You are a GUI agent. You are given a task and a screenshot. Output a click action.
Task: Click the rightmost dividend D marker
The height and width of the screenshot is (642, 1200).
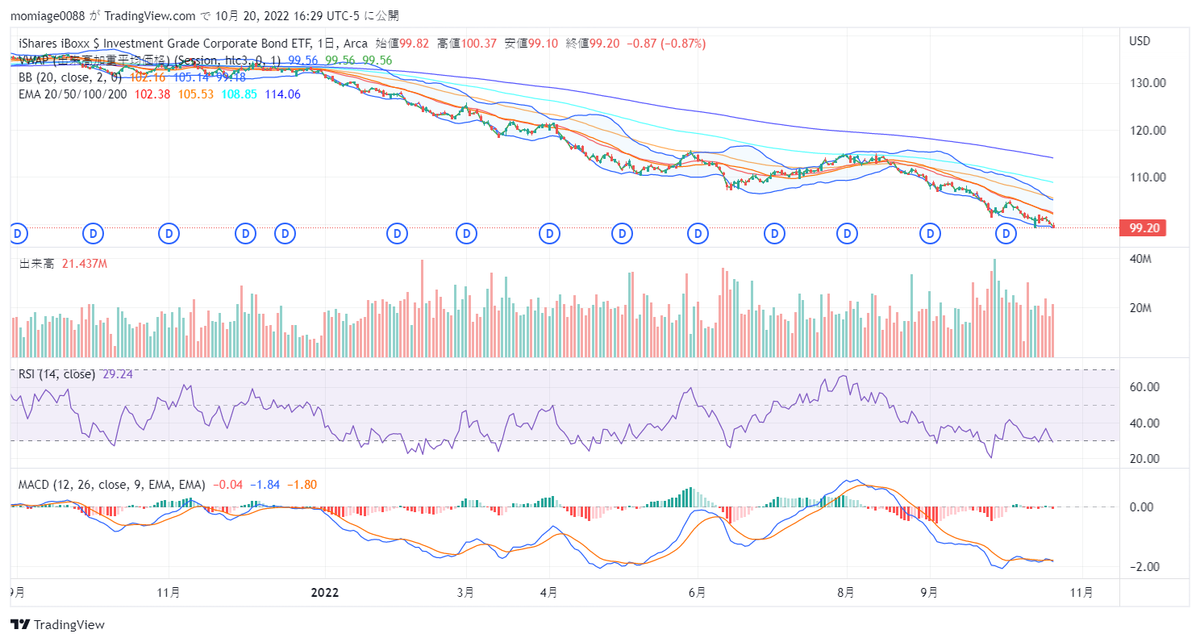pyautogui.click(x=1006, y=233)
